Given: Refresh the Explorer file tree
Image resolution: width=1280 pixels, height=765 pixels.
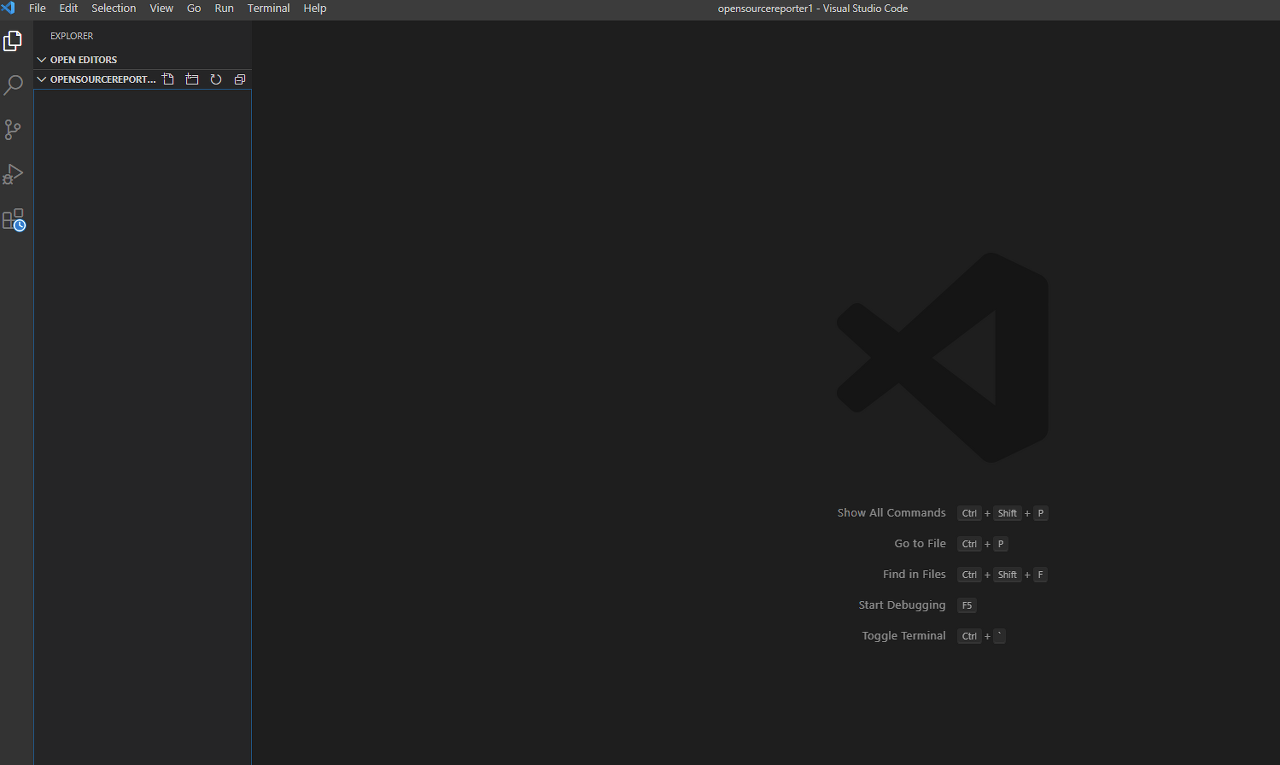Looking at the screenshot, I should [x=216, y=79].
